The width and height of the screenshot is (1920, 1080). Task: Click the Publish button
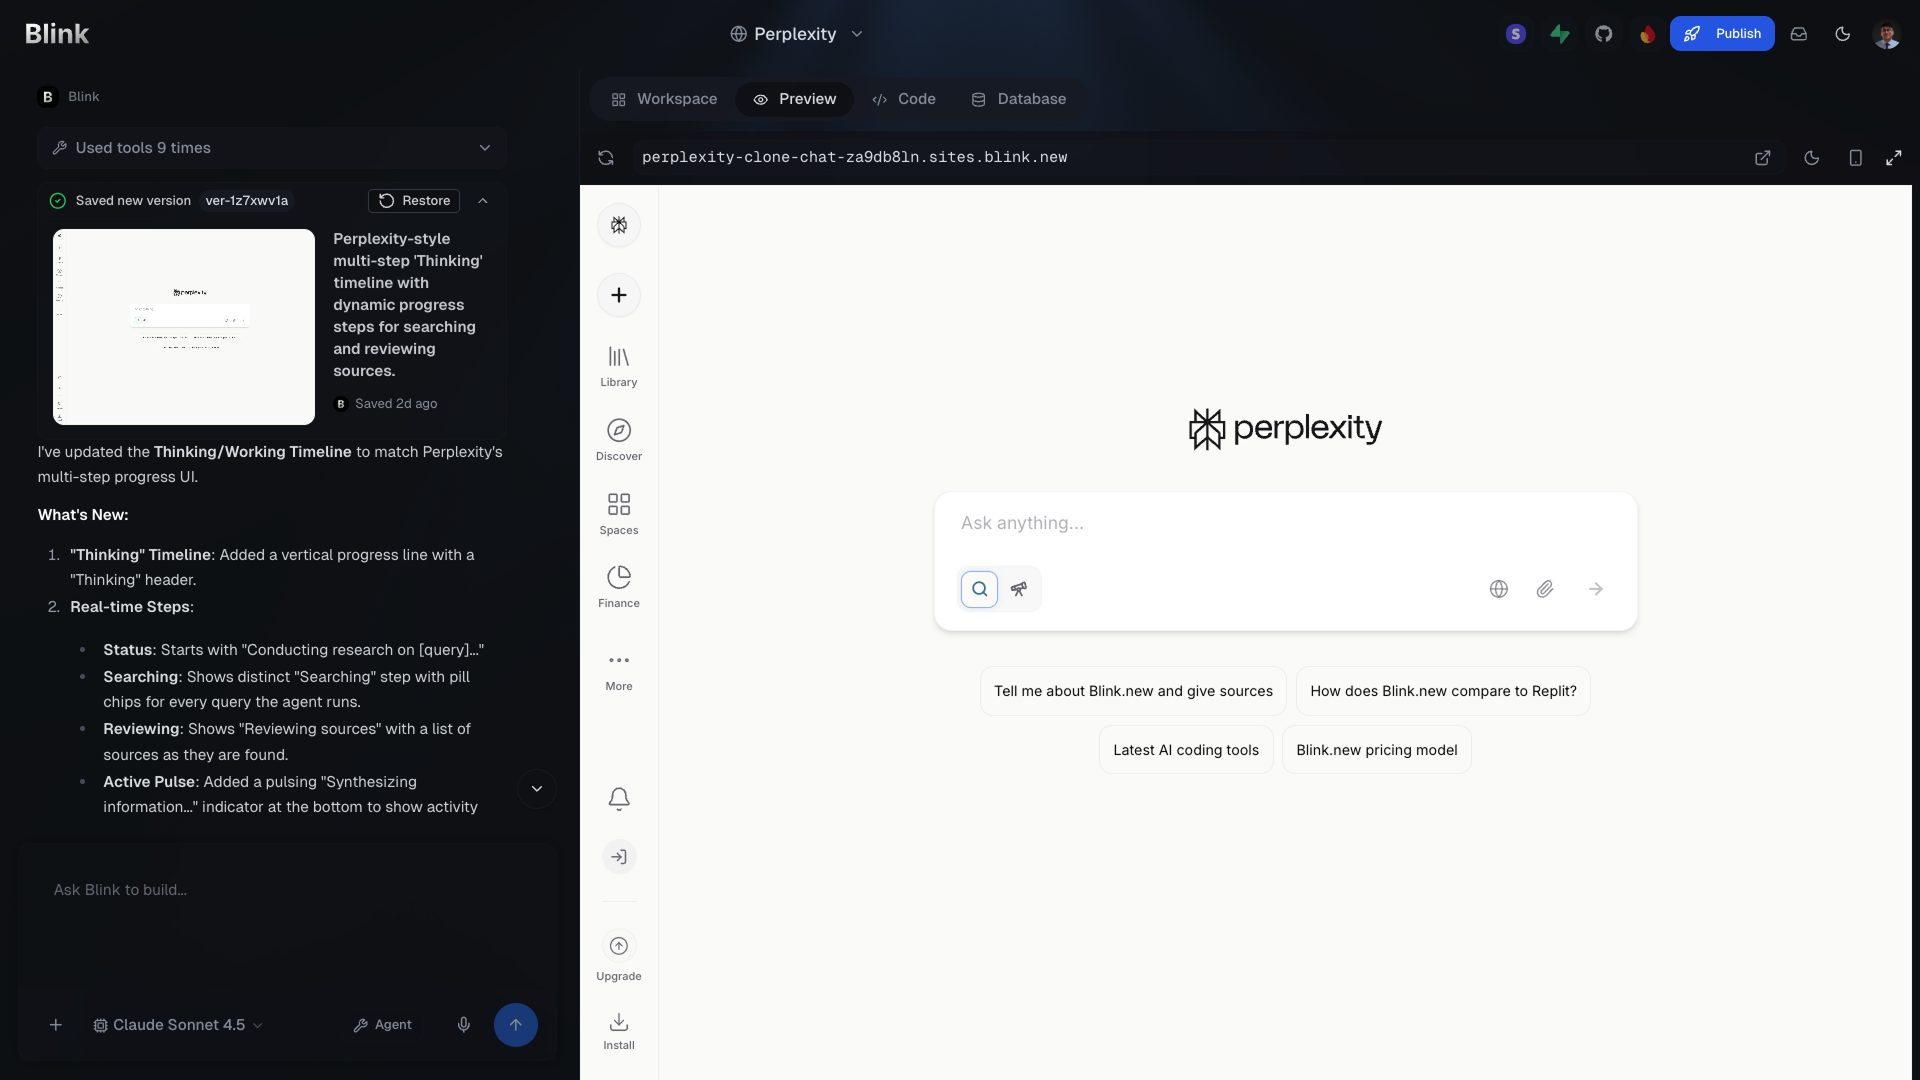(1722, 34)
